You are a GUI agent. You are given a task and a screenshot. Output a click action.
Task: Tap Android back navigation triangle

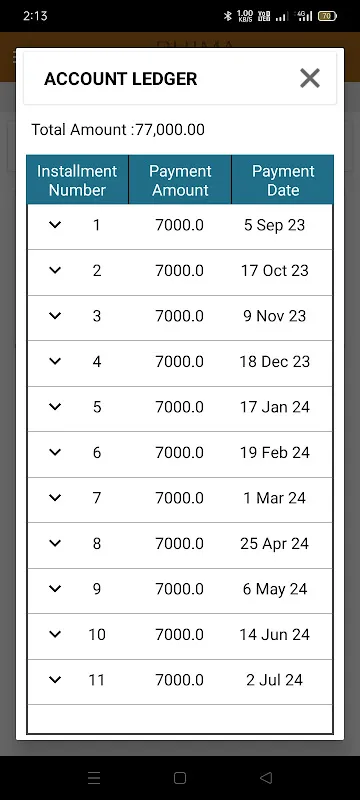click(x=266, y=778)
